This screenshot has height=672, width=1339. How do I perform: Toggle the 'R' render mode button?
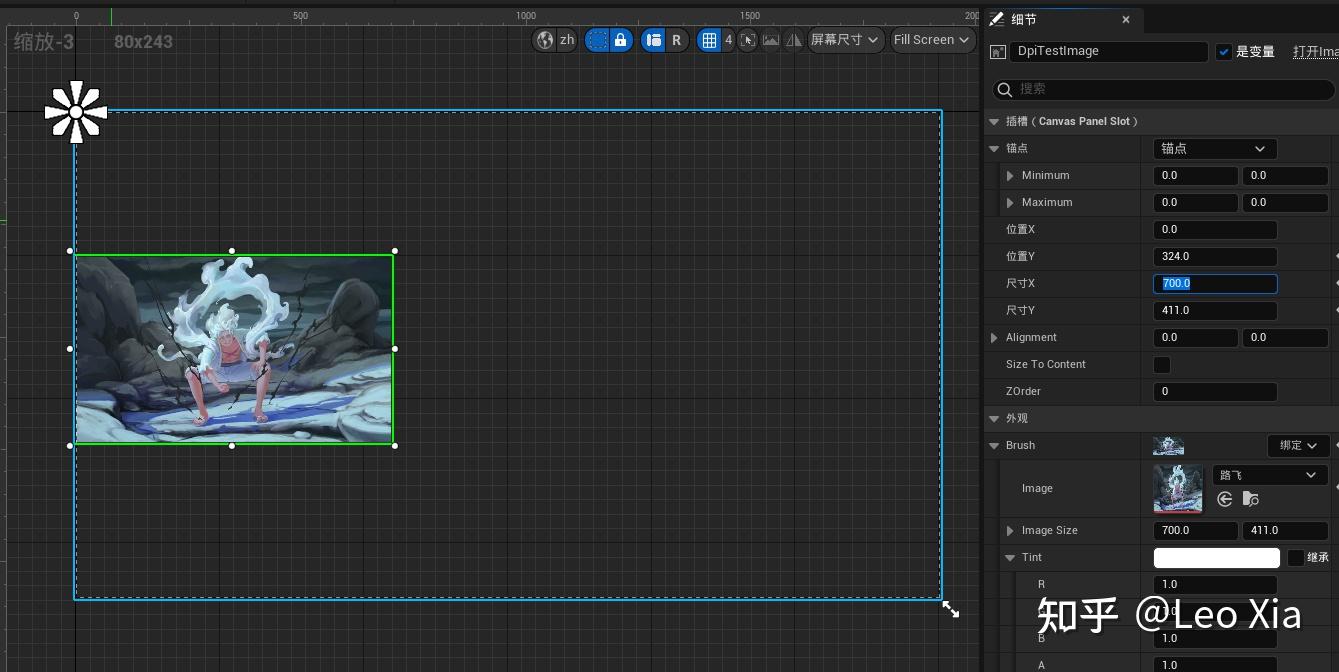pyautogui.click(x=677, y=40)
